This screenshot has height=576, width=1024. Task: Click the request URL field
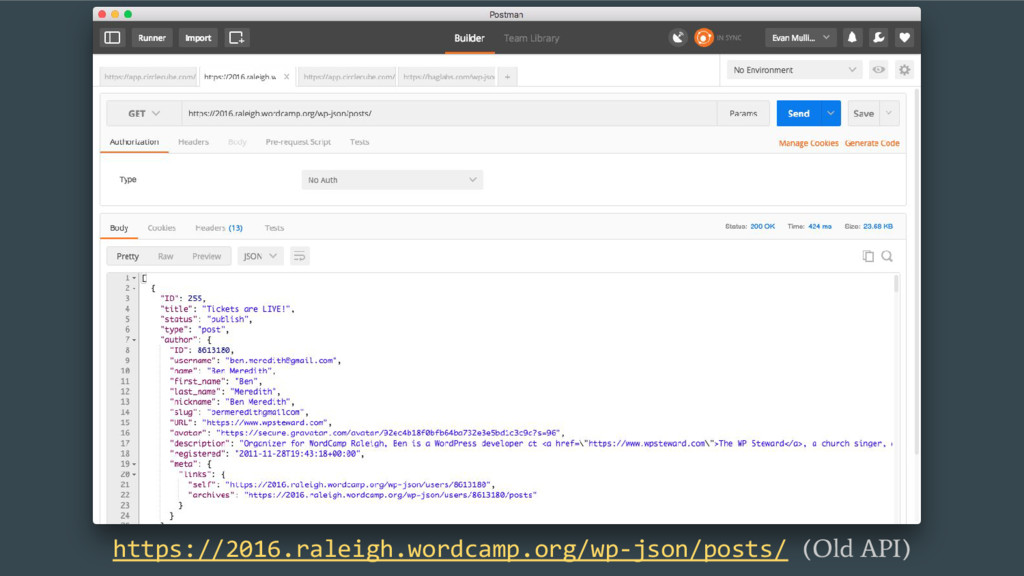pyautogui.click(x=449, y=114)
